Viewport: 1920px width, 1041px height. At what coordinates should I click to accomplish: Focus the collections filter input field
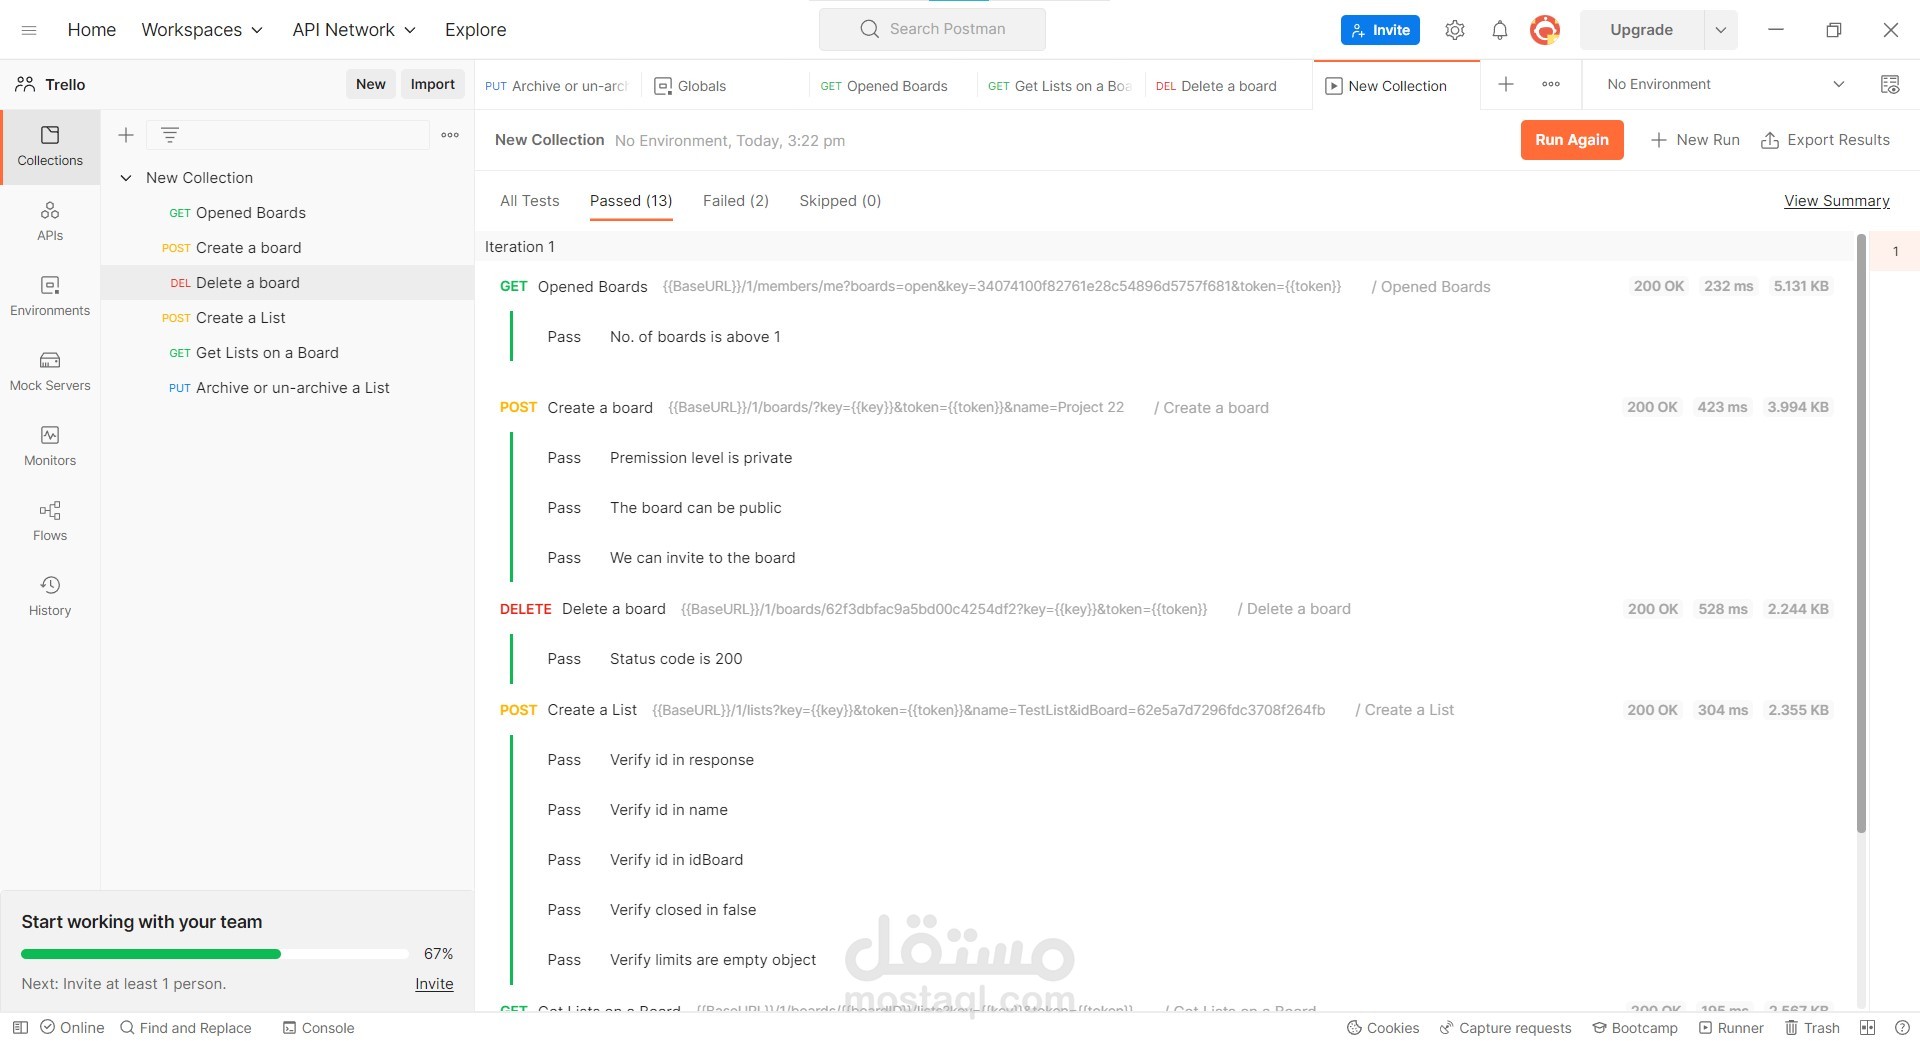(x=288, y=135)
